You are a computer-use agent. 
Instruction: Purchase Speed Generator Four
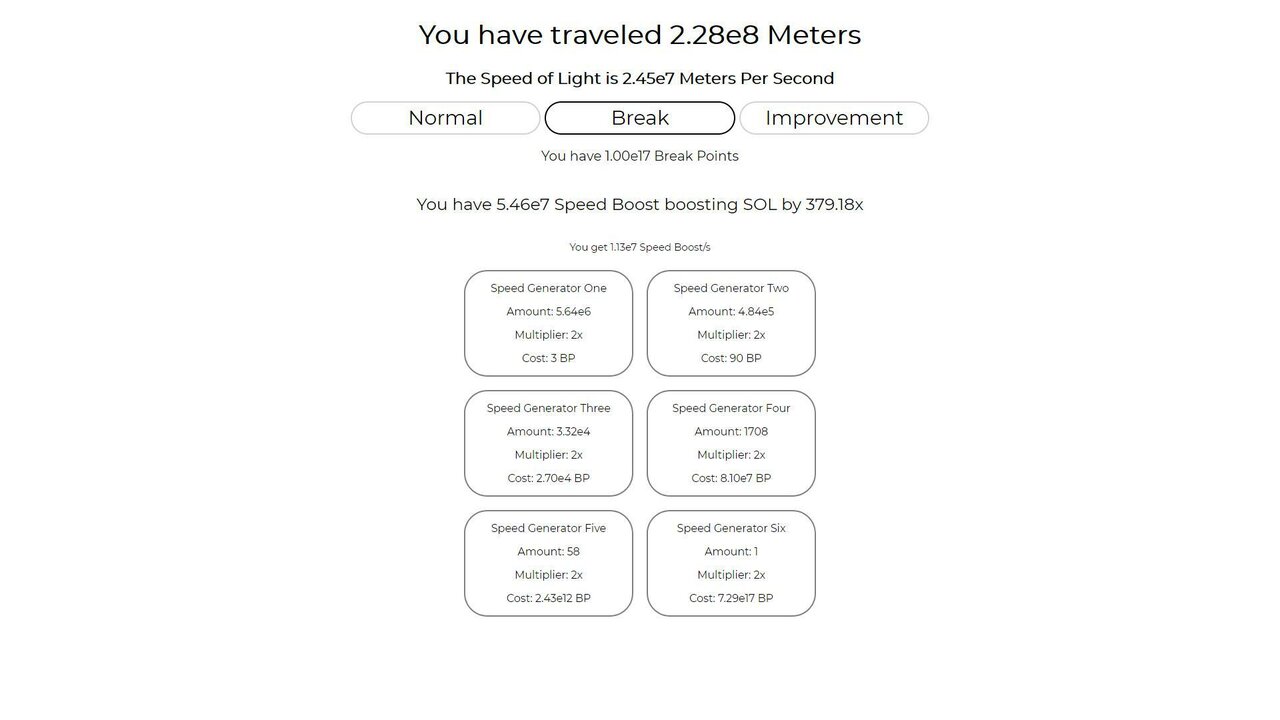point(731,443)
